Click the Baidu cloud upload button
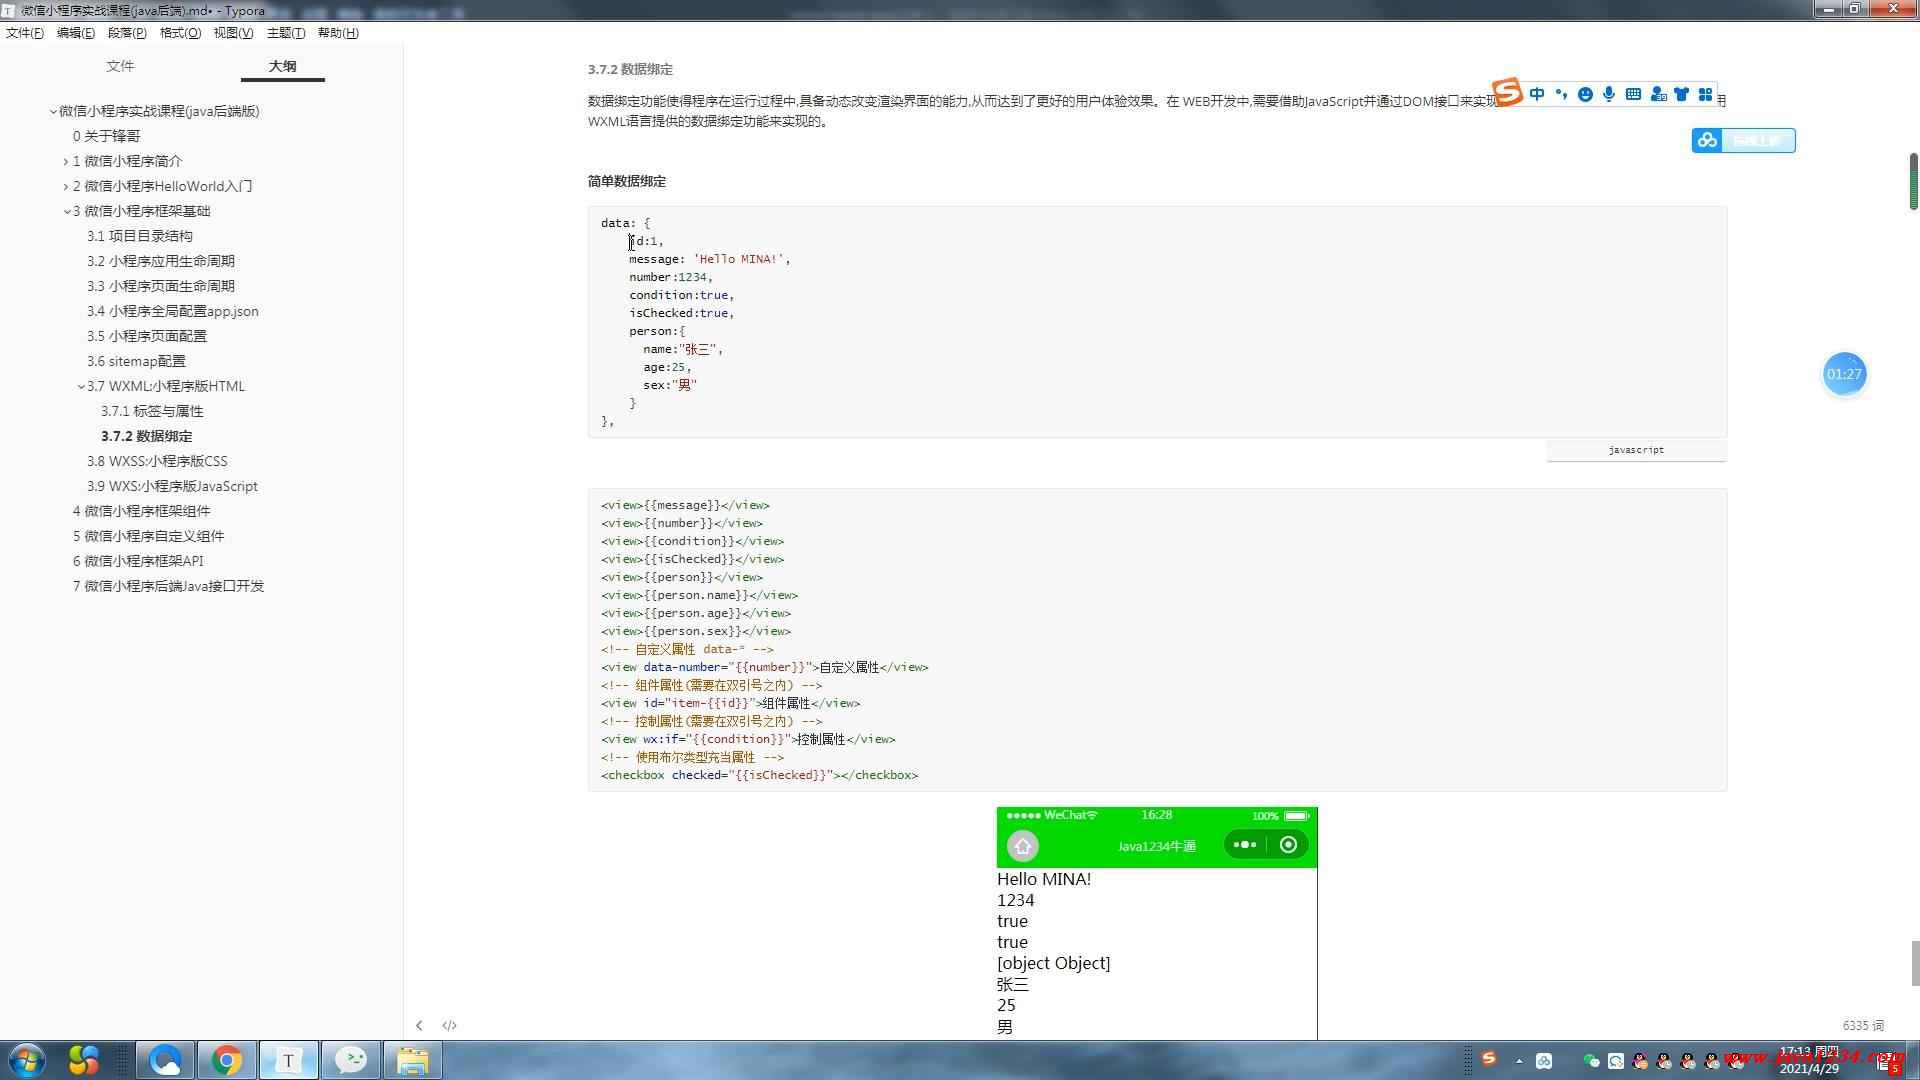This screenshot has width=1920, height=1080. tap(1743, 141)
